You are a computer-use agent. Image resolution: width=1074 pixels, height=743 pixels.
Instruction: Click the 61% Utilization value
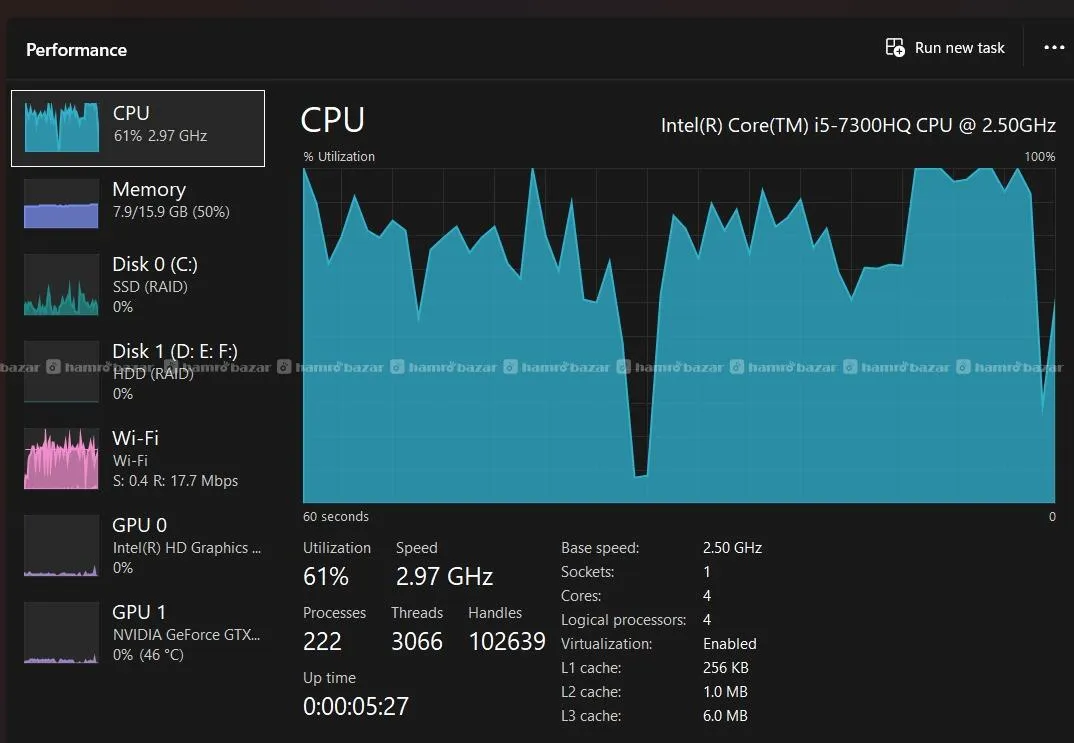coord(326,577)
